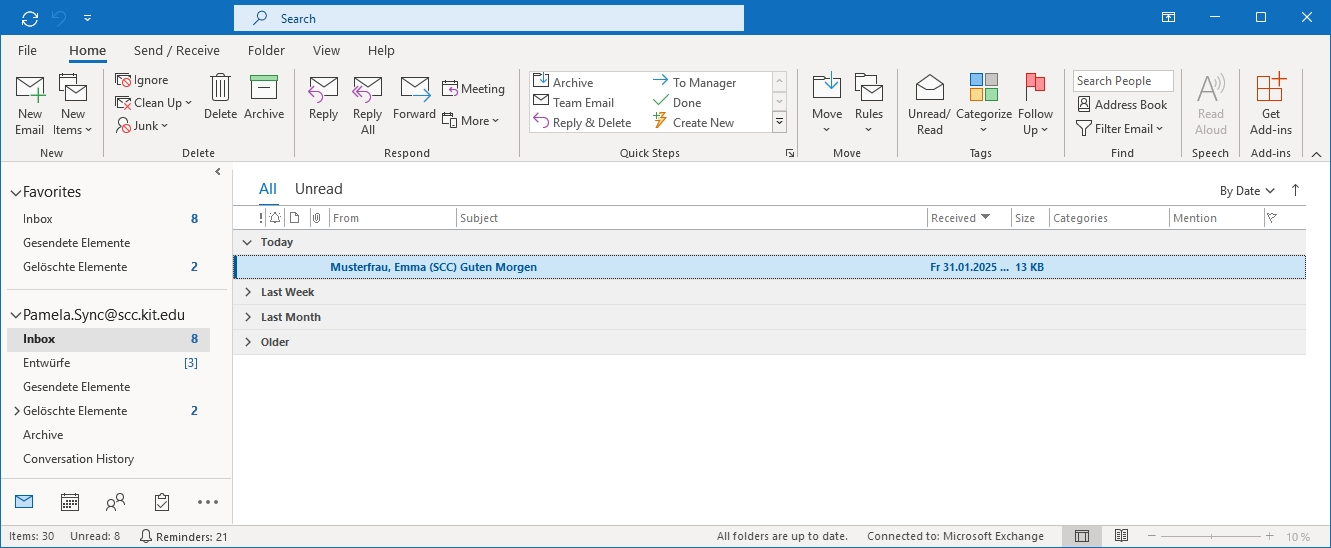Expand the Gelöschte Elemente folder tree
The width and height of the screenshot is (1331, 548).
pyautogui.click(x=16, y=411)
